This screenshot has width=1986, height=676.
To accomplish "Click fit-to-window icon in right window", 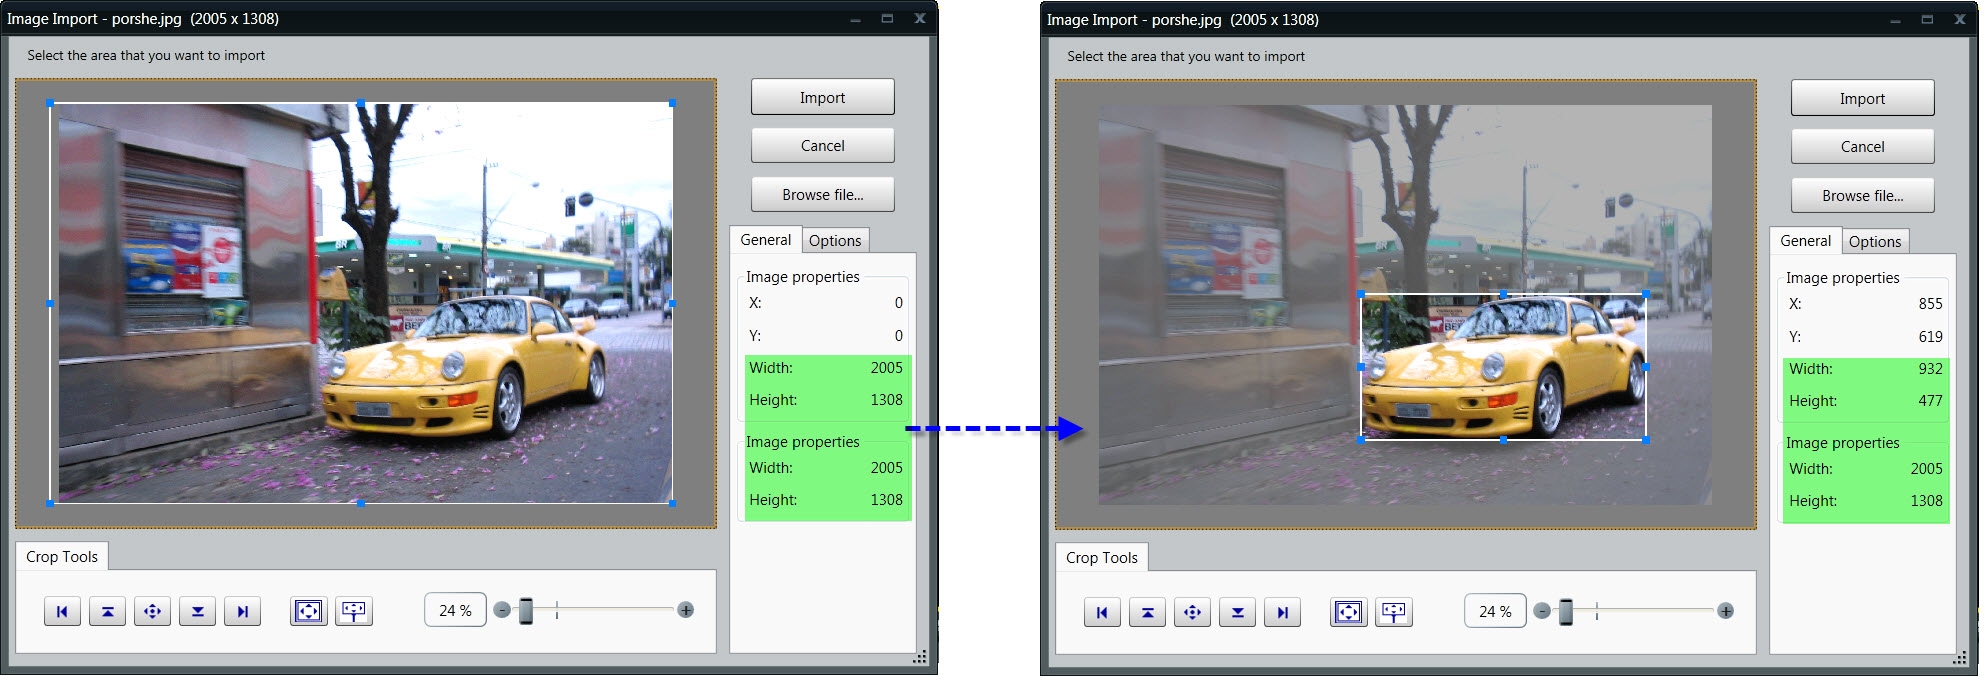I will [1393, 612].
